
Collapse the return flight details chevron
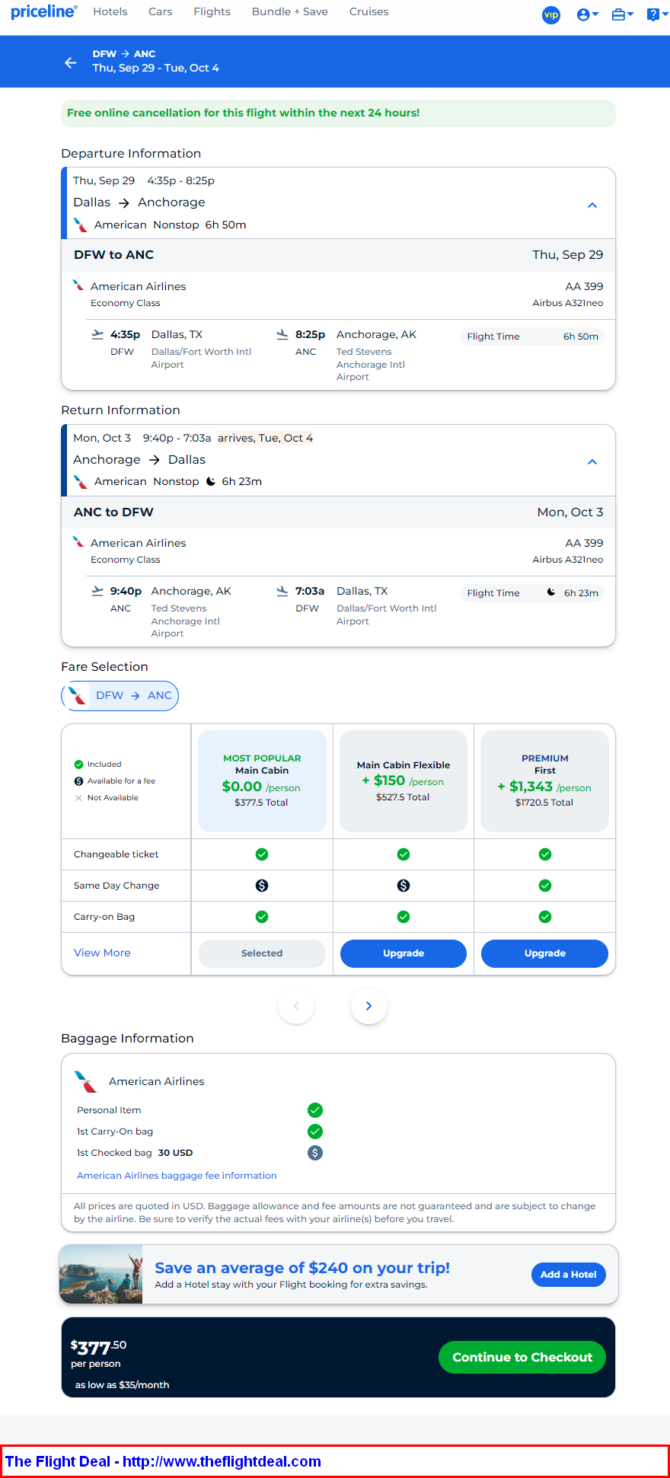point(591,462)
